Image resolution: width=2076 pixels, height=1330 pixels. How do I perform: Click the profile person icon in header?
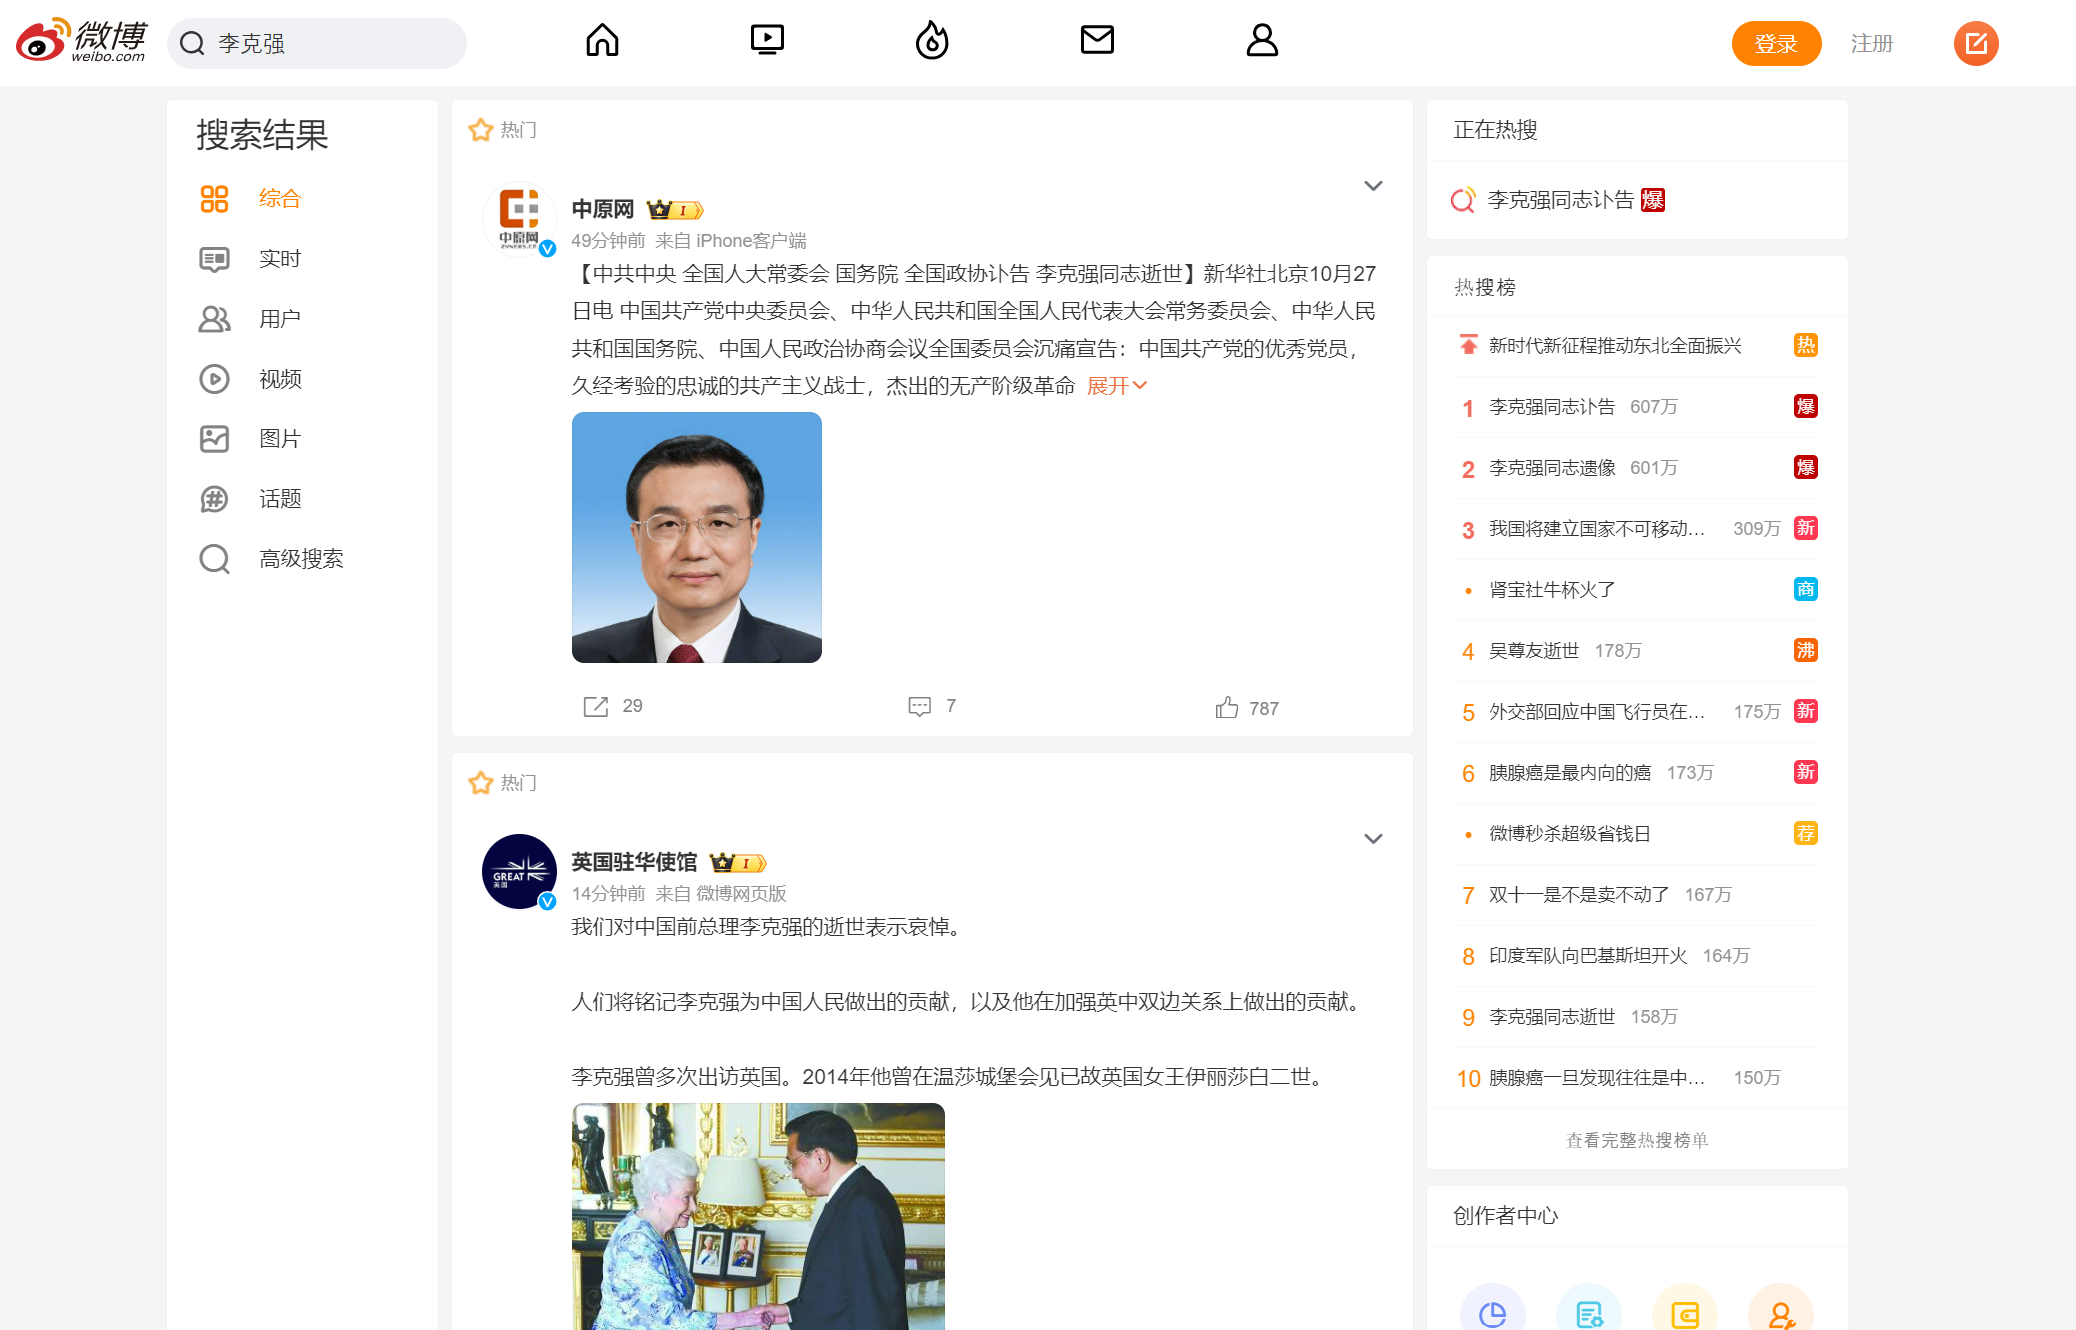1262,41
